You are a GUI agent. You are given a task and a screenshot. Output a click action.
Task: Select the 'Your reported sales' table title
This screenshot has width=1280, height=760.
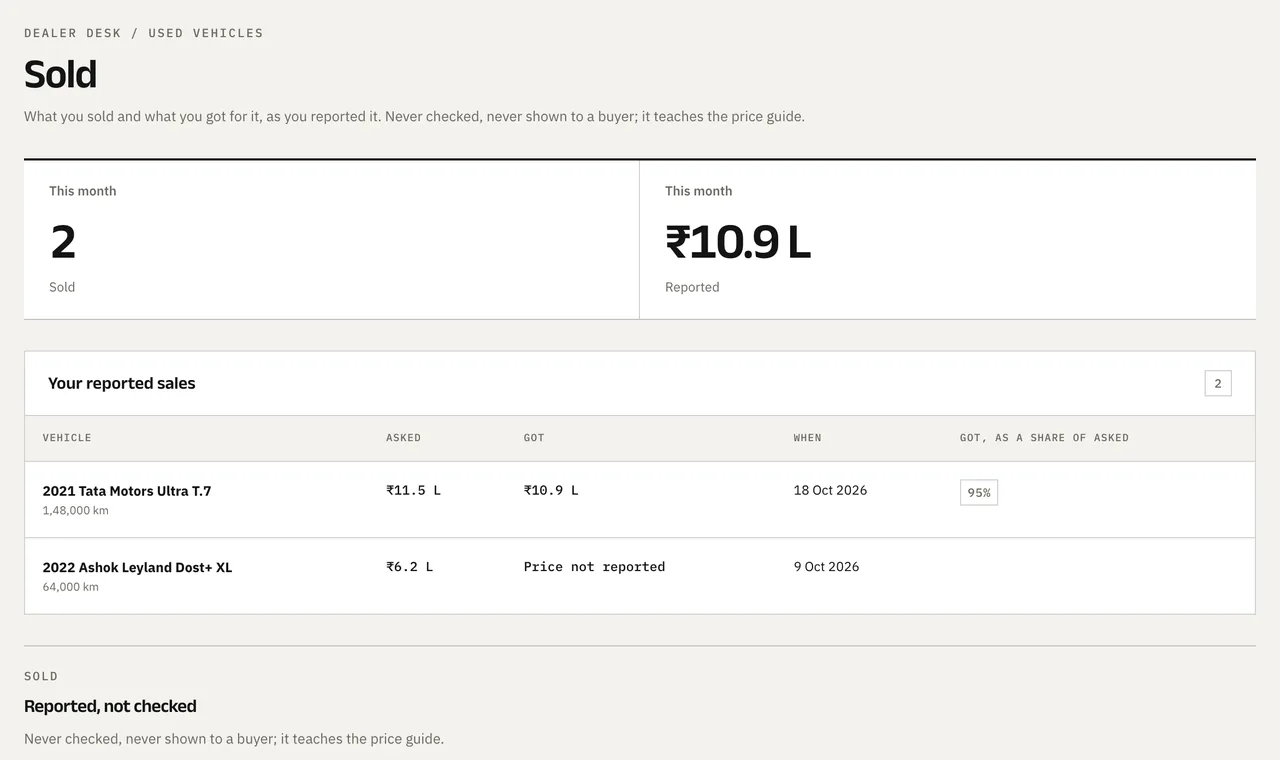pos(122,383)
